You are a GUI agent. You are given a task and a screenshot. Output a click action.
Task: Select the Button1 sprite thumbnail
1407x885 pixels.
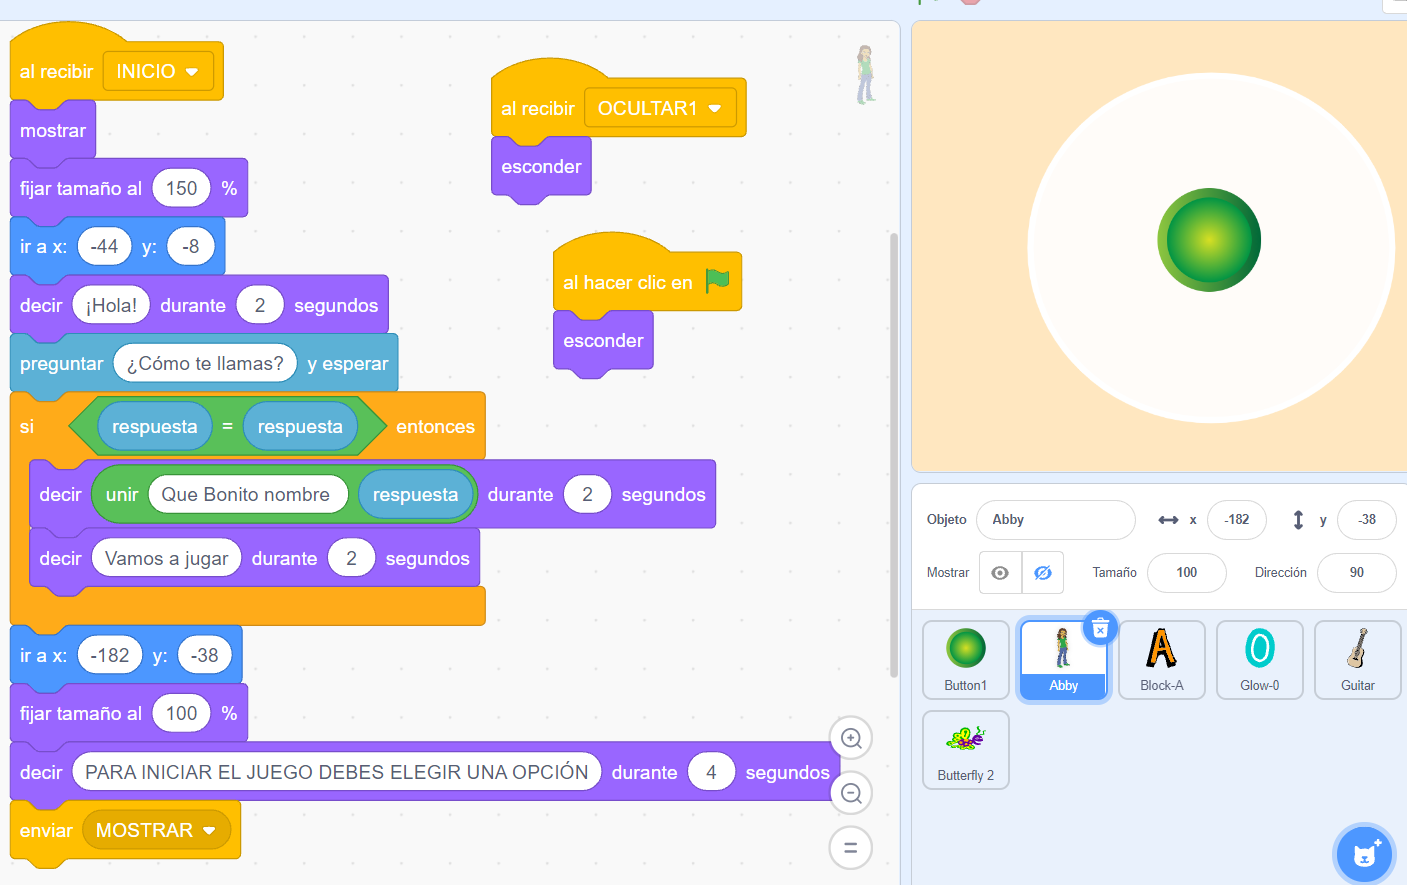click(x=966, y=659)
